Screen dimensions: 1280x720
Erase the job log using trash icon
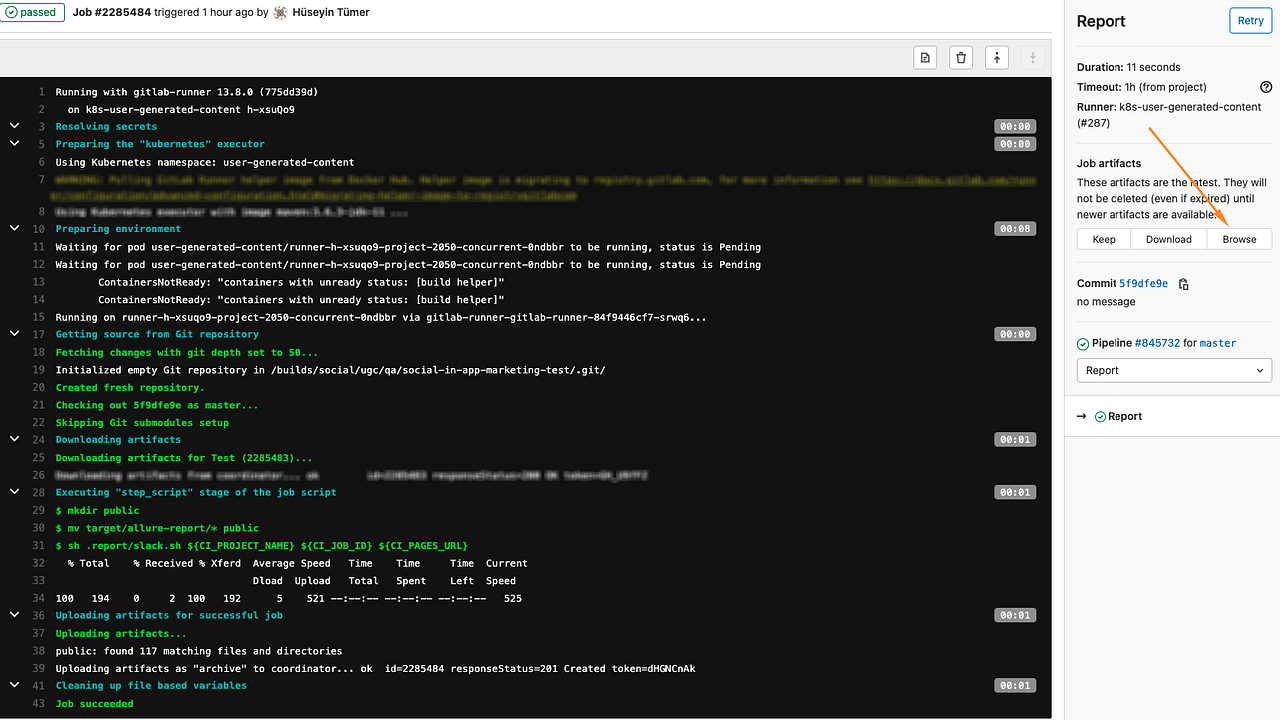tap(960, 57)
